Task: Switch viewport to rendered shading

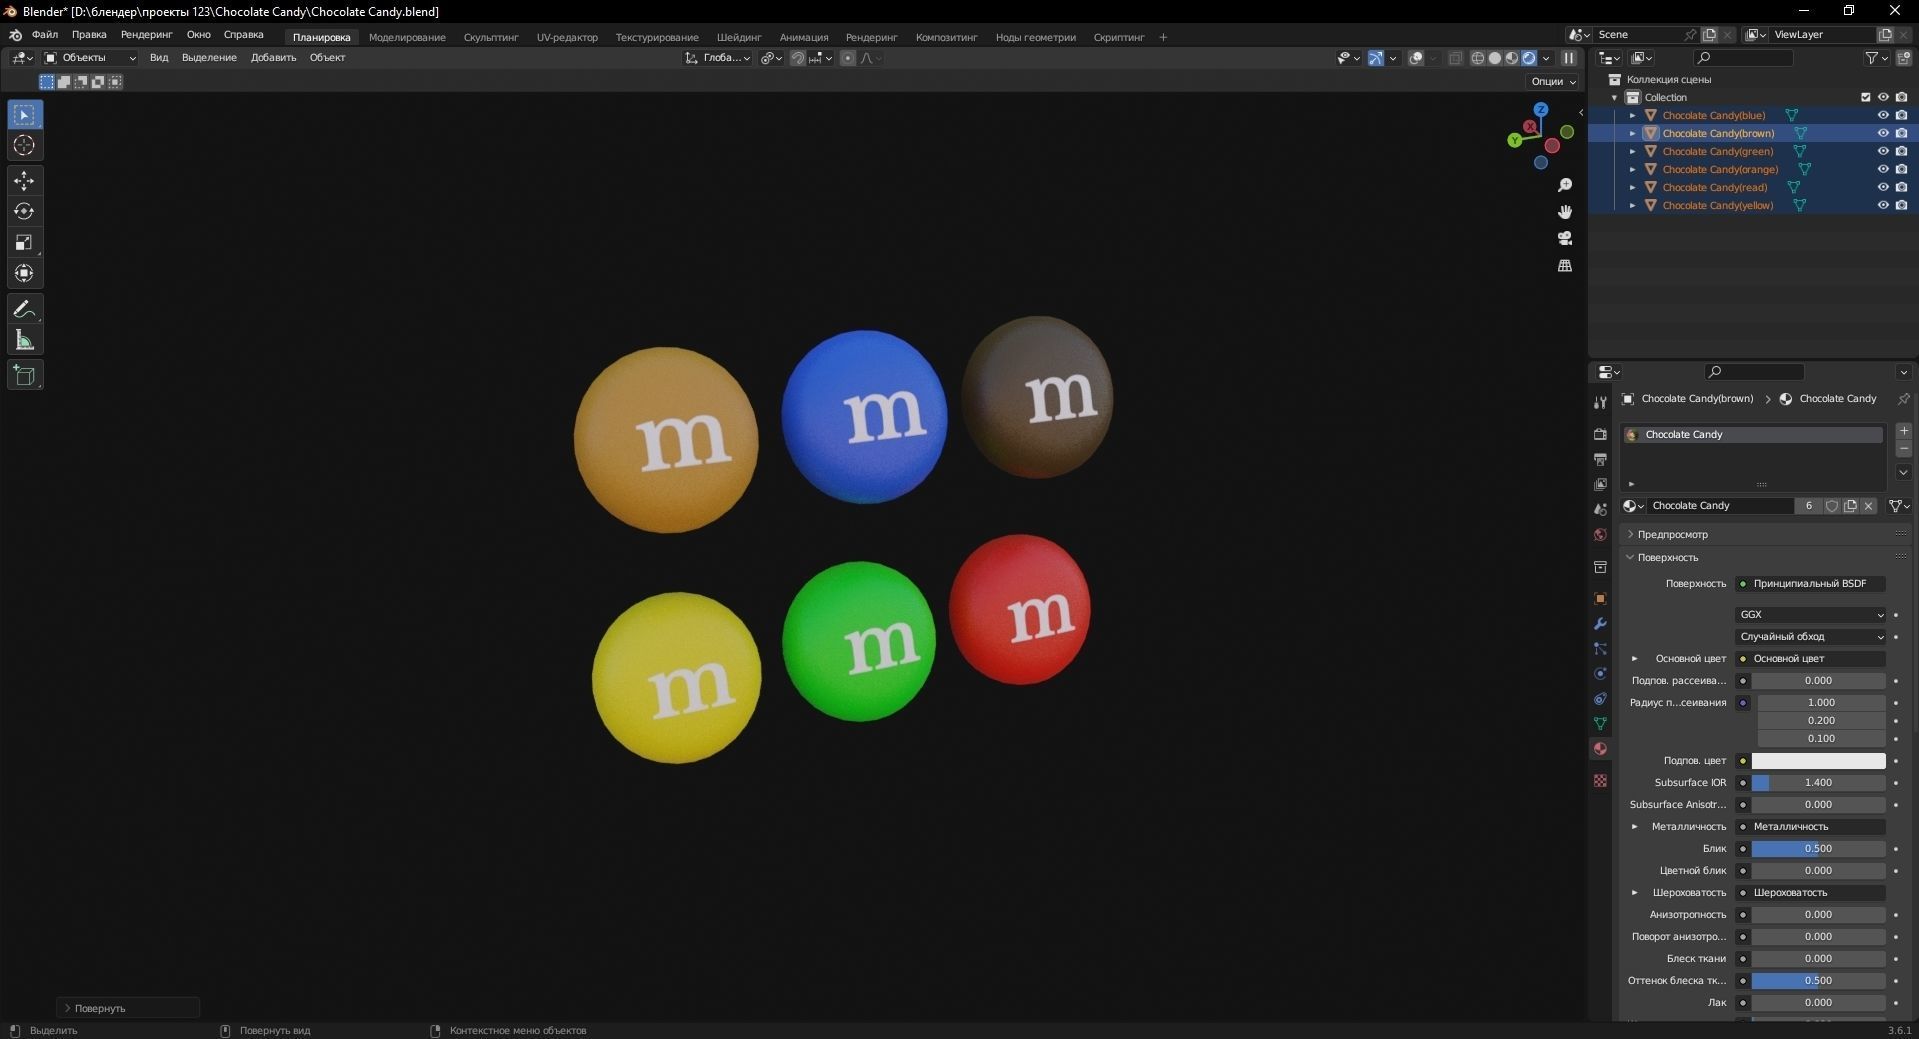Action: click(x=1529, y=58)
